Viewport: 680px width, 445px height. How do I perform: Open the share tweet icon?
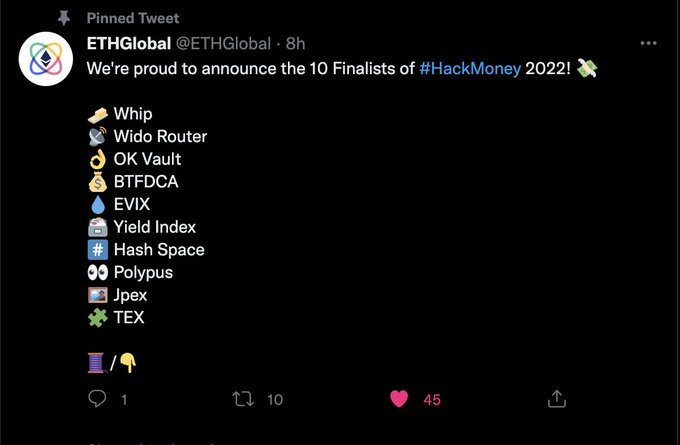click(x=557, y=399)
